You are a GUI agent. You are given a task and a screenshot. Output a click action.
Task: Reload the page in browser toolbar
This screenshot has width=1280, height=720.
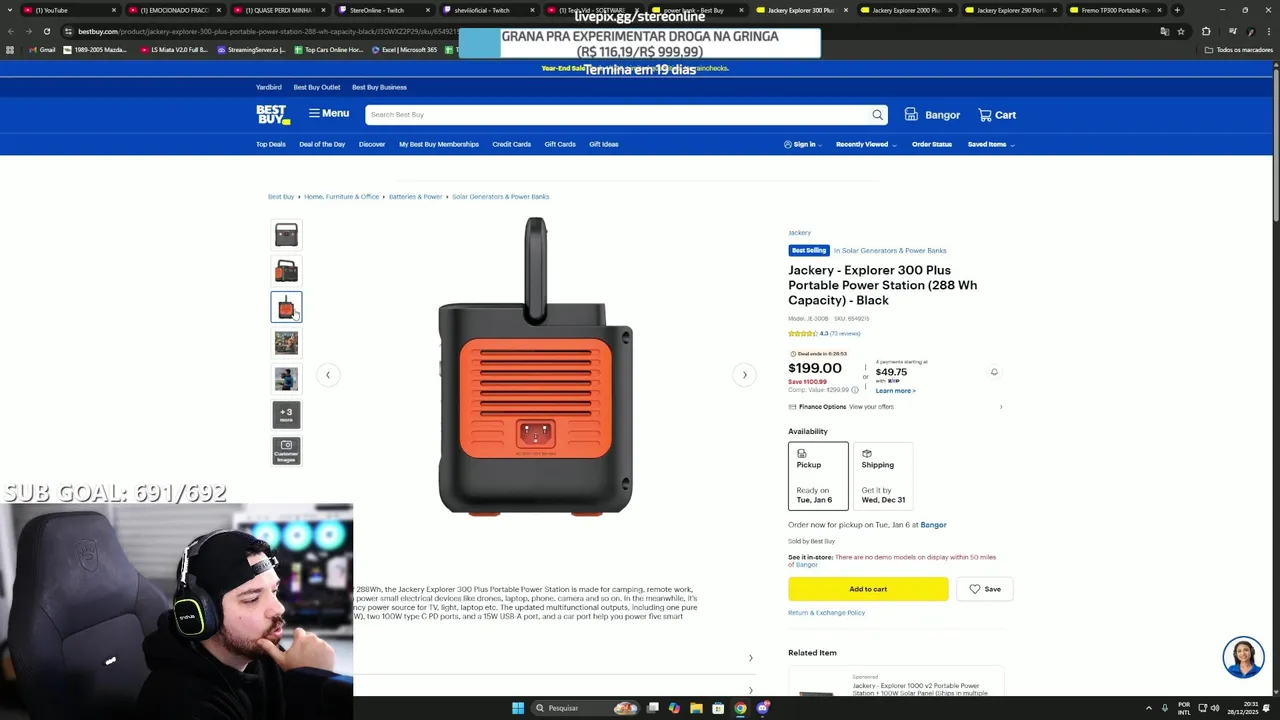pos(47,31)
